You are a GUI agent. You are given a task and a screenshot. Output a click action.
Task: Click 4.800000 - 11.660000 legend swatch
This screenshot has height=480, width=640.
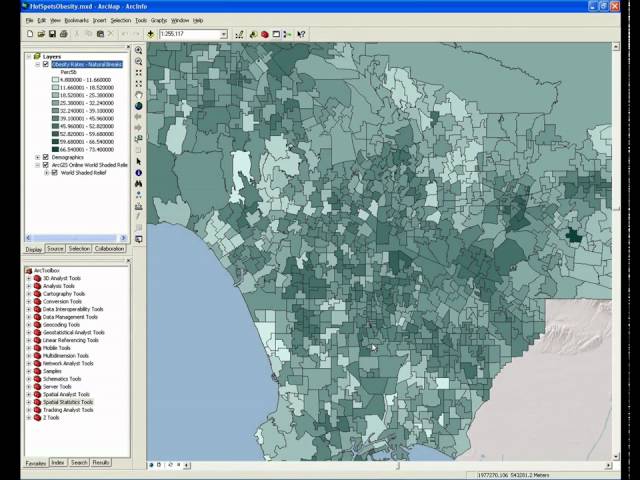click(x=55, y=80)
